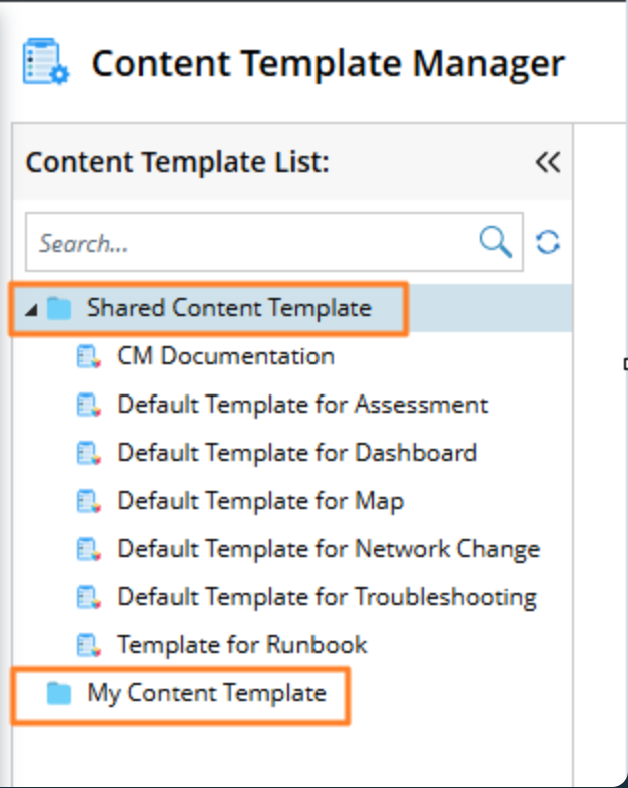Select Default Template for Network Change
Viewport: 628px width, 788px height.
coord(328,549)
